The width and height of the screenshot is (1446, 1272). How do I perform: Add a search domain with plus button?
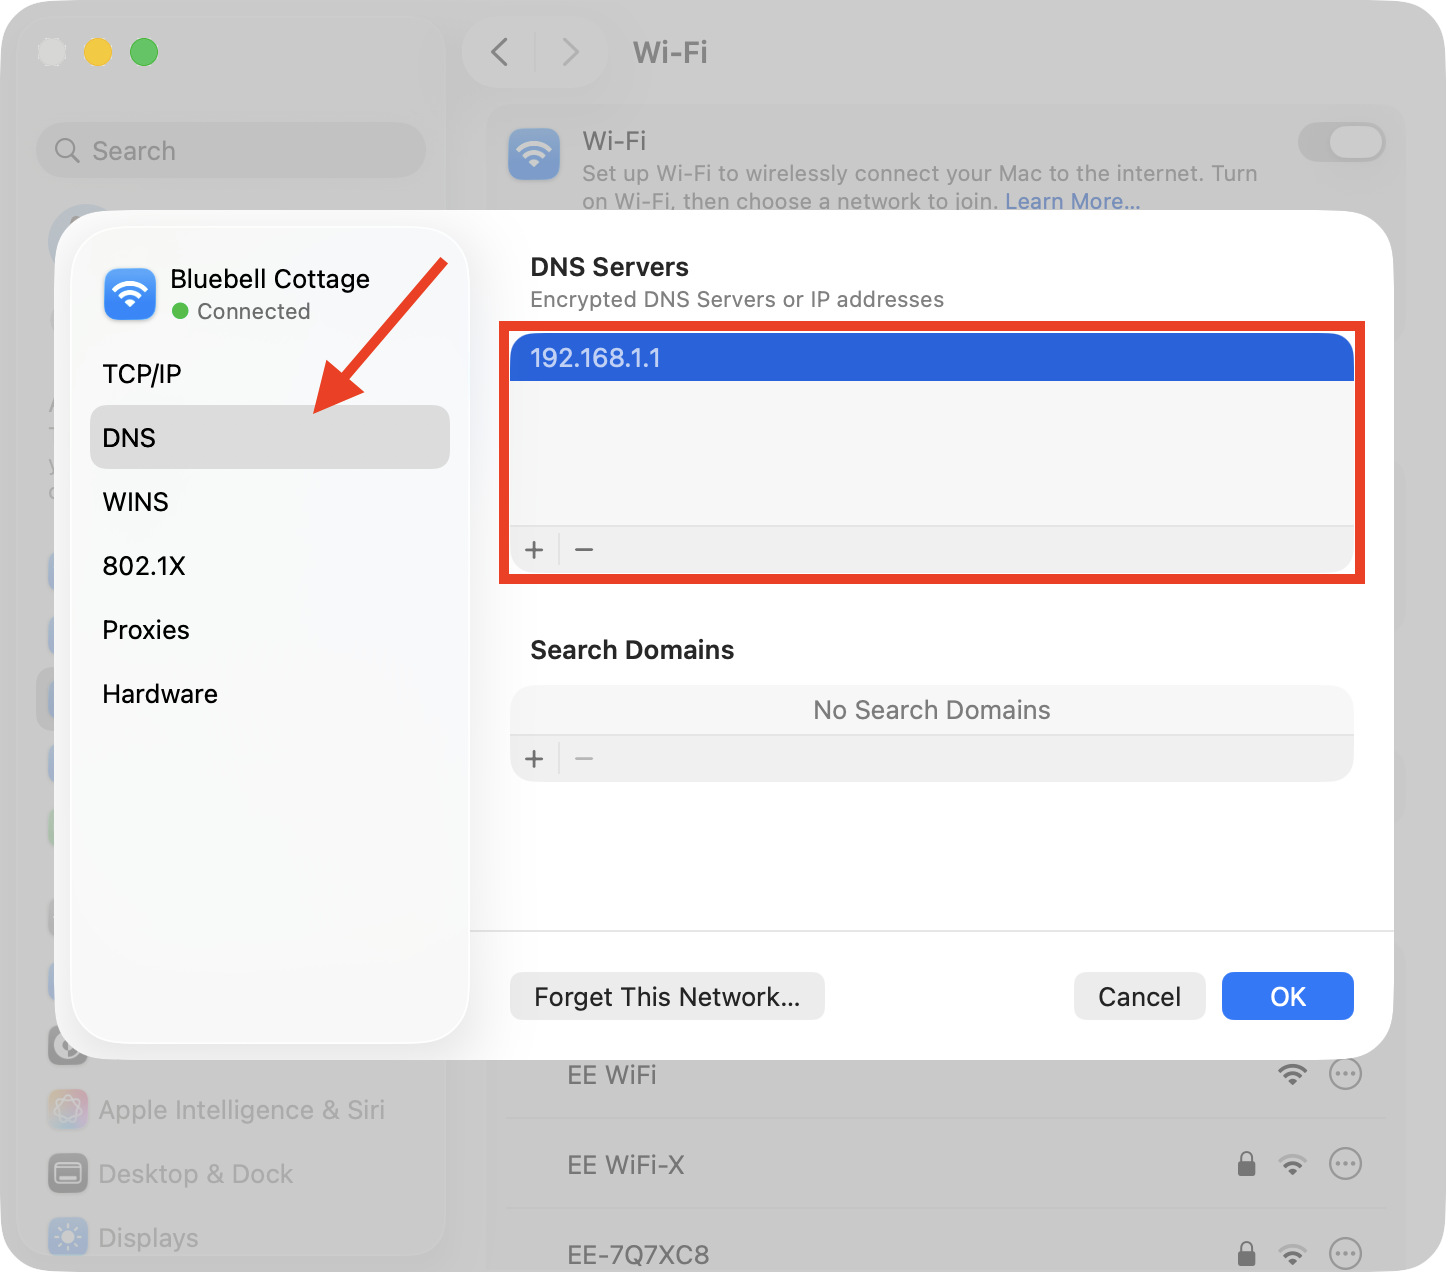(x=534, y=758)
